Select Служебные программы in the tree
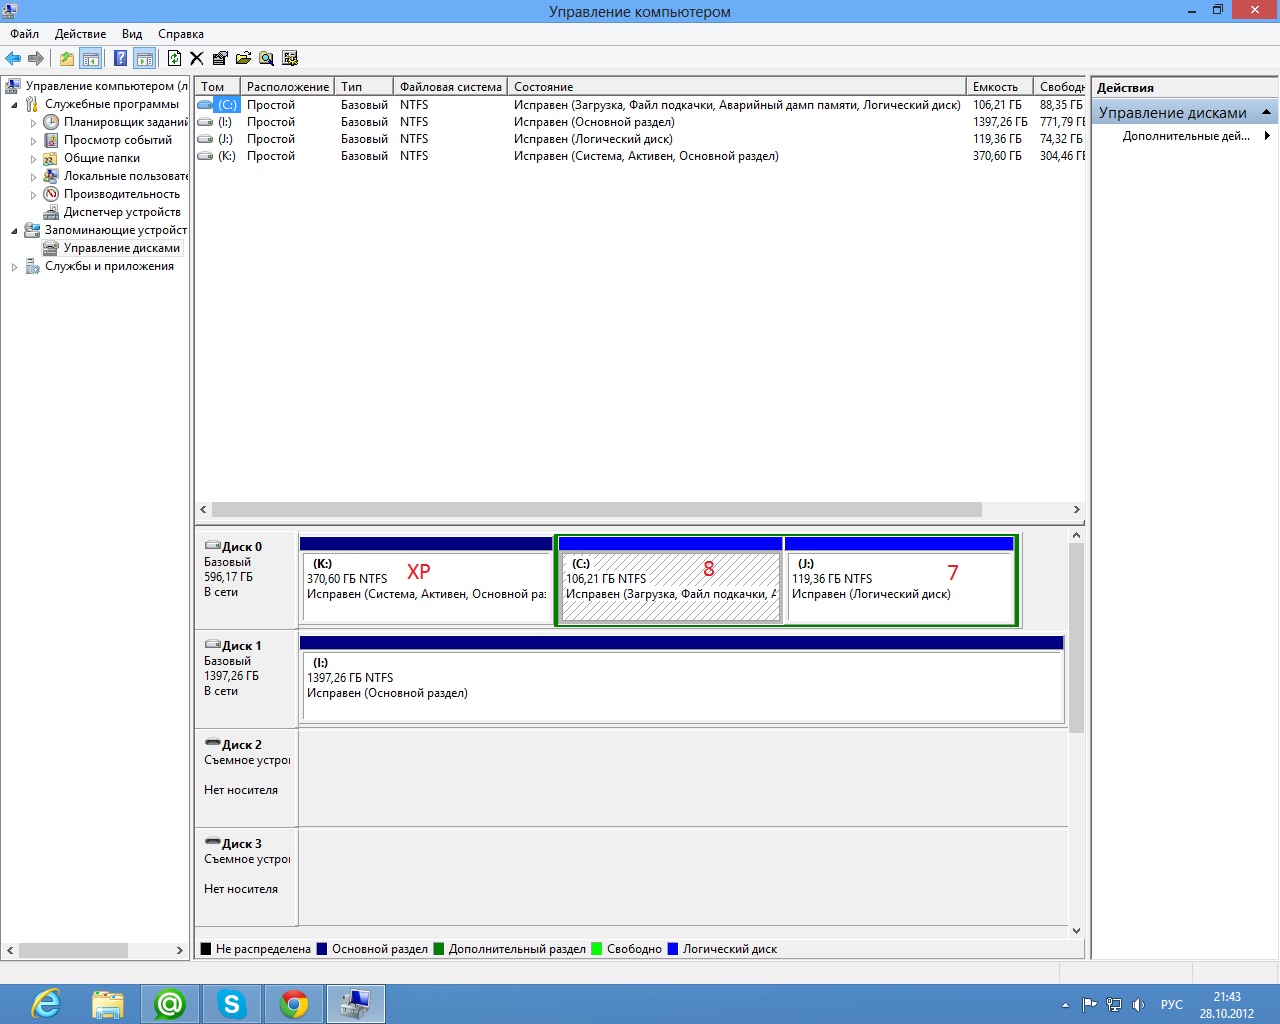 [x=112, y=104]
